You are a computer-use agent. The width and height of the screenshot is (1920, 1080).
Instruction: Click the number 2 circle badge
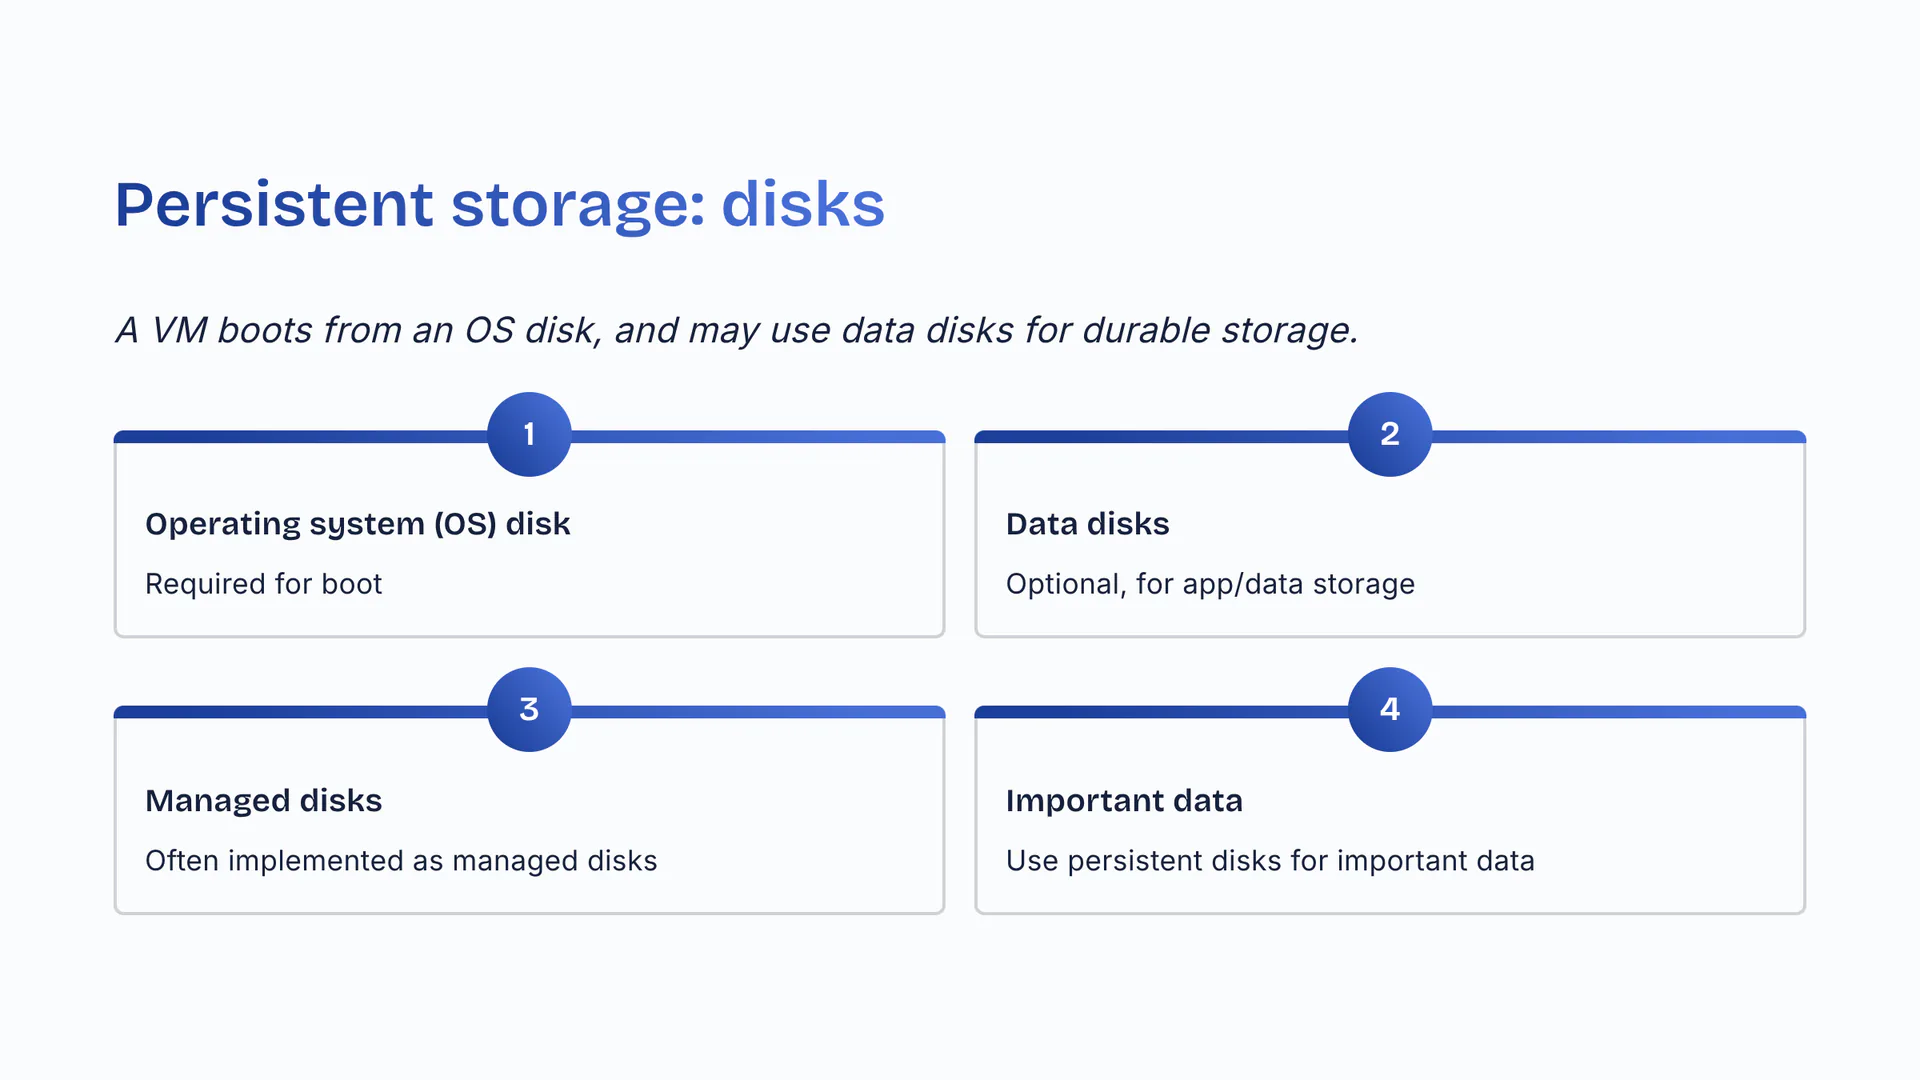pyautogui.click(x=1389, y=434)
